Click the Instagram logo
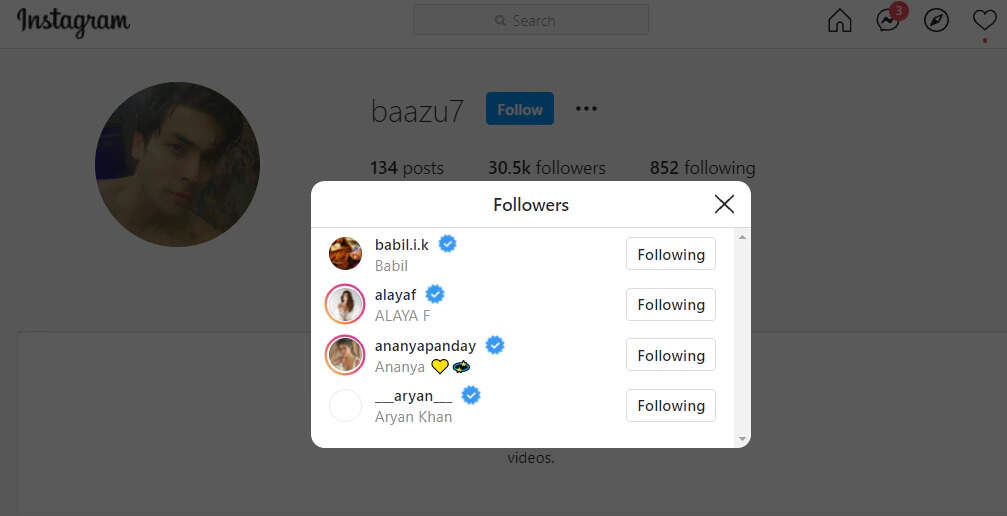 point(73,22)
